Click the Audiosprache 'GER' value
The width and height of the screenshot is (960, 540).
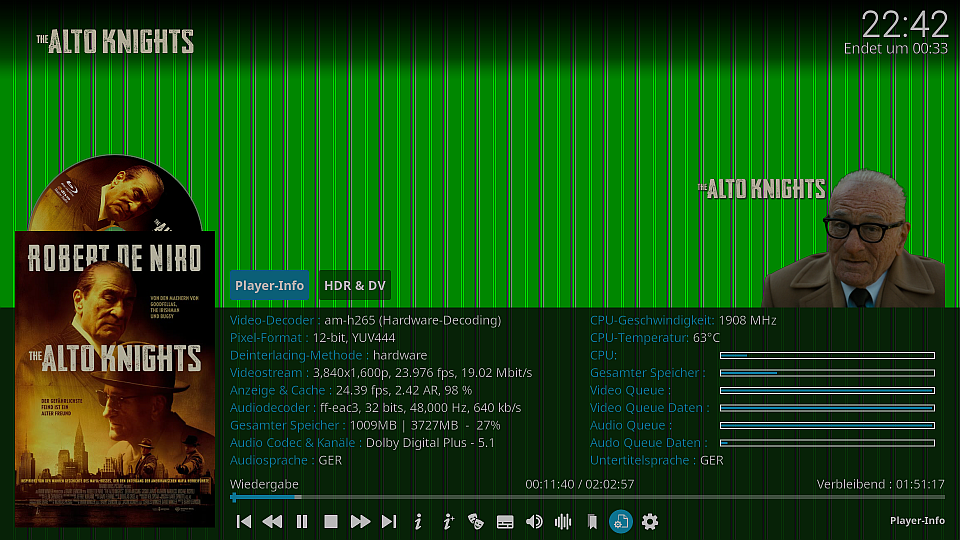click(x=330, y=460)
